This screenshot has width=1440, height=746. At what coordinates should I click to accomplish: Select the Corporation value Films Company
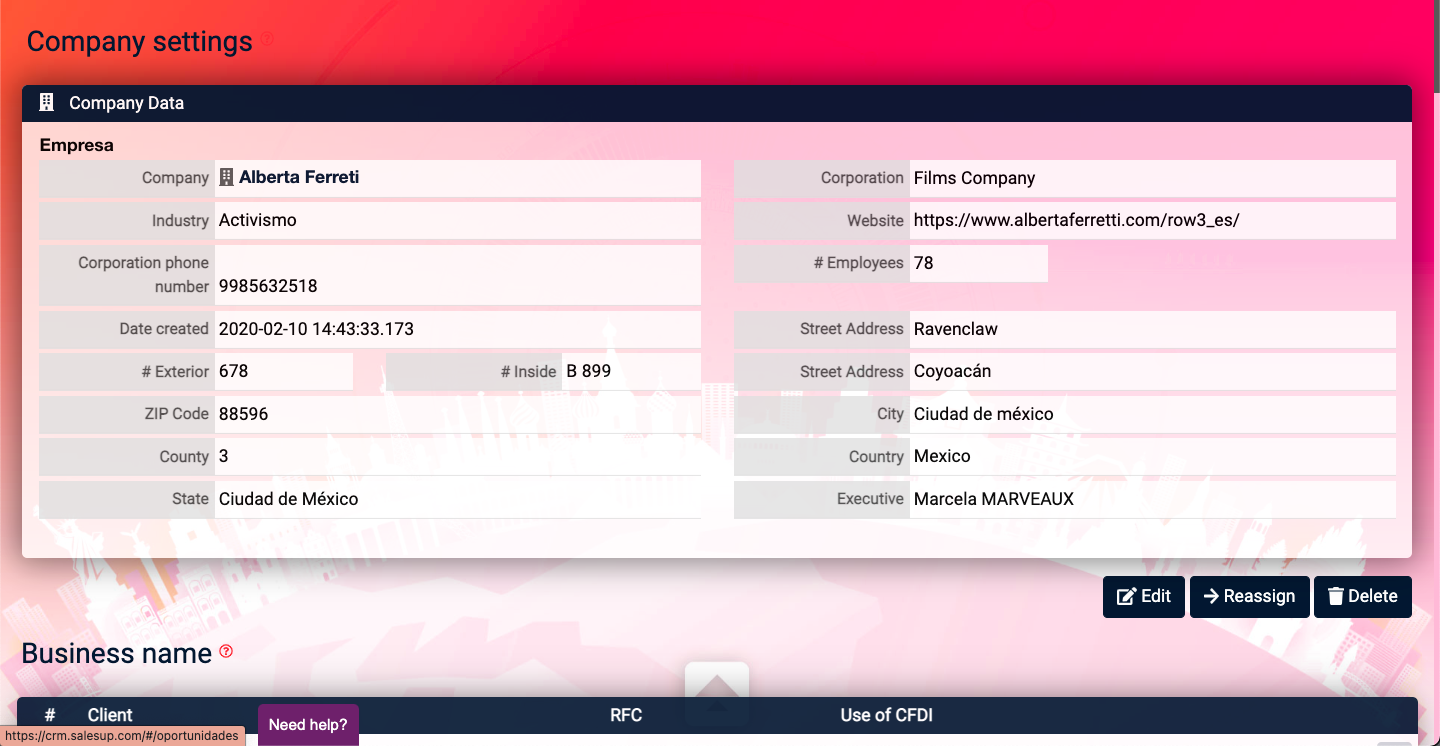point(975,178)
